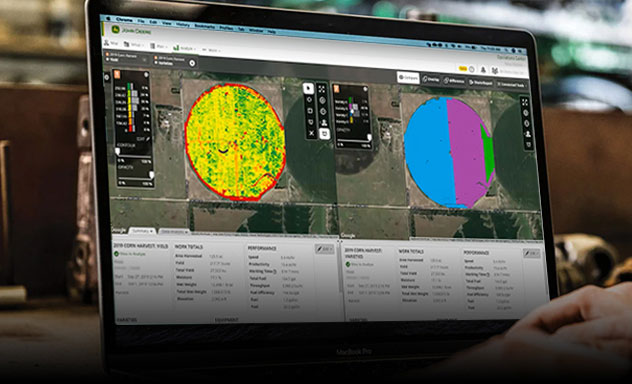Click the Compare button
This screenshot has width=632, height=384.
pyautogui.click(x=408, y=77)
